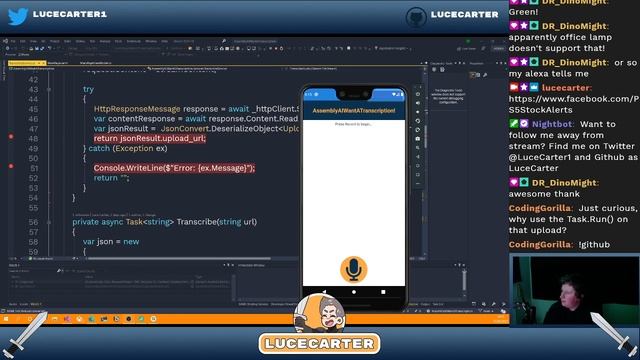The height and width of the screenshot is (360, 640).
Task: Open the emulator more options dots
Action: click(x=418, y=184)
